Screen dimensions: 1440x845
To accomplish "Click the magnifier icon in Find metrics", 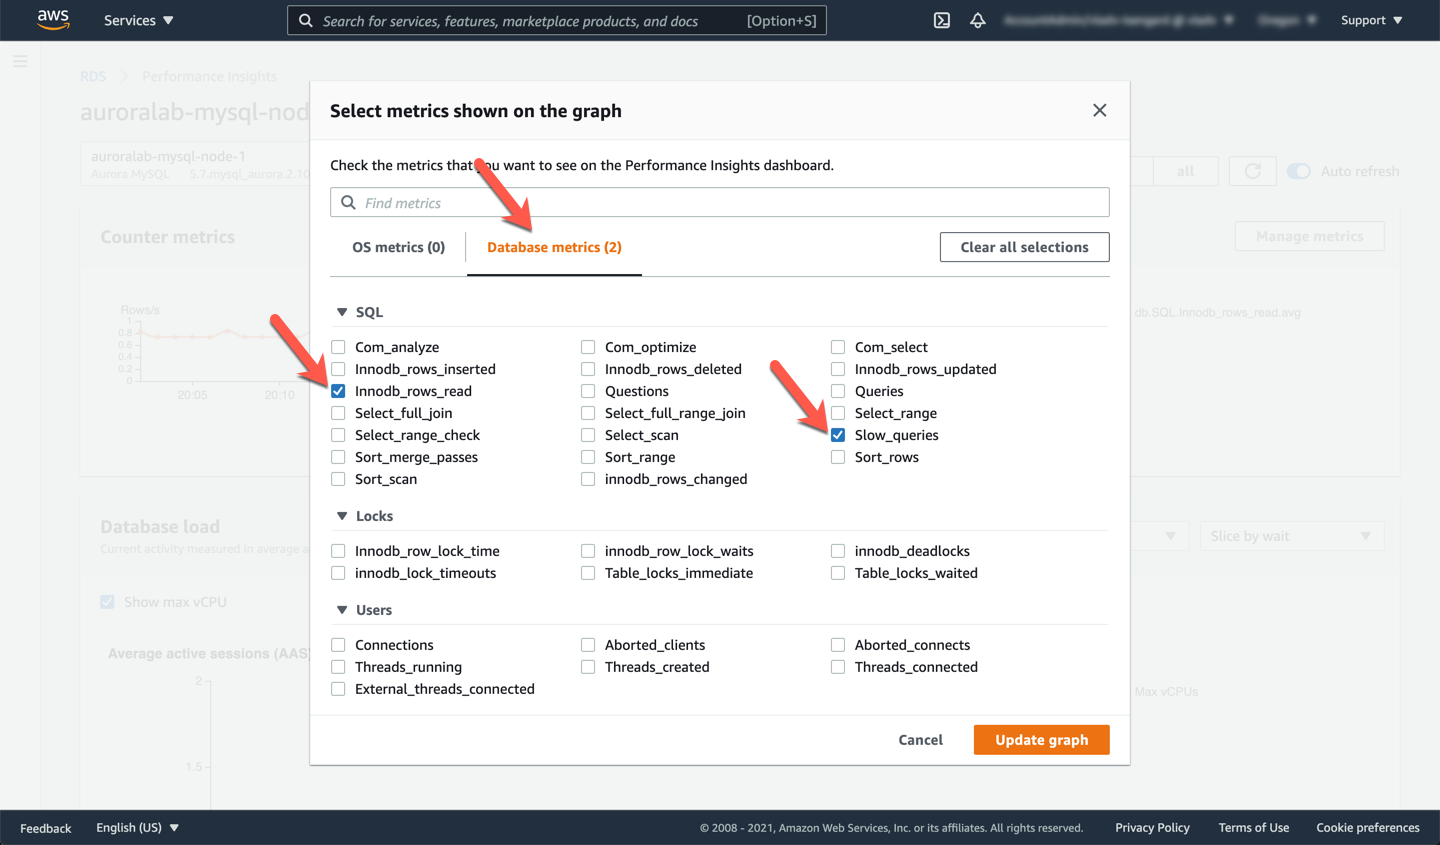I will point(348,203).
